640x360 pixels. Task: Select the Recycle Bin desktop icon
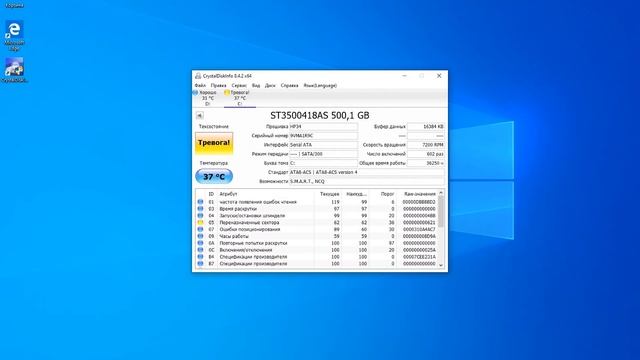coord(14,4)
